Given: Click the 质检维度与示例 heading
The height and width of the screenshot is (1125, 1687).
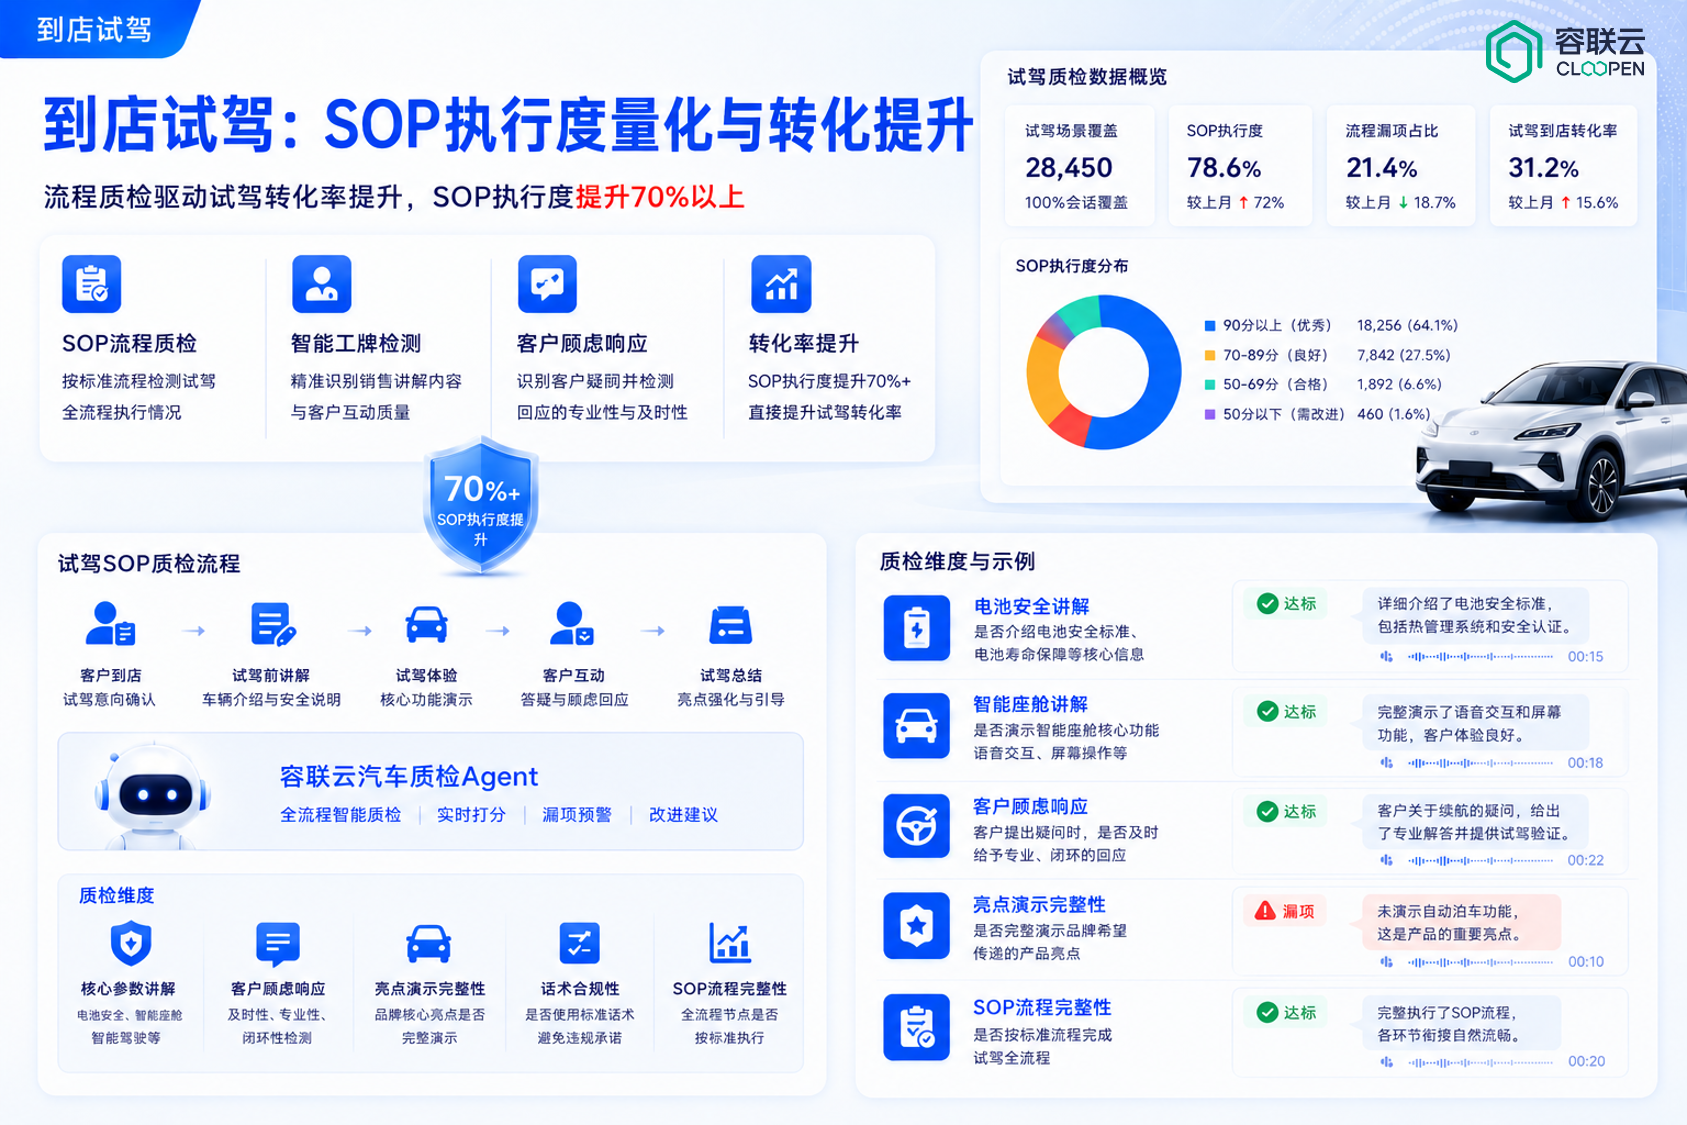Looking at the screenshot, I should (957, 562).
